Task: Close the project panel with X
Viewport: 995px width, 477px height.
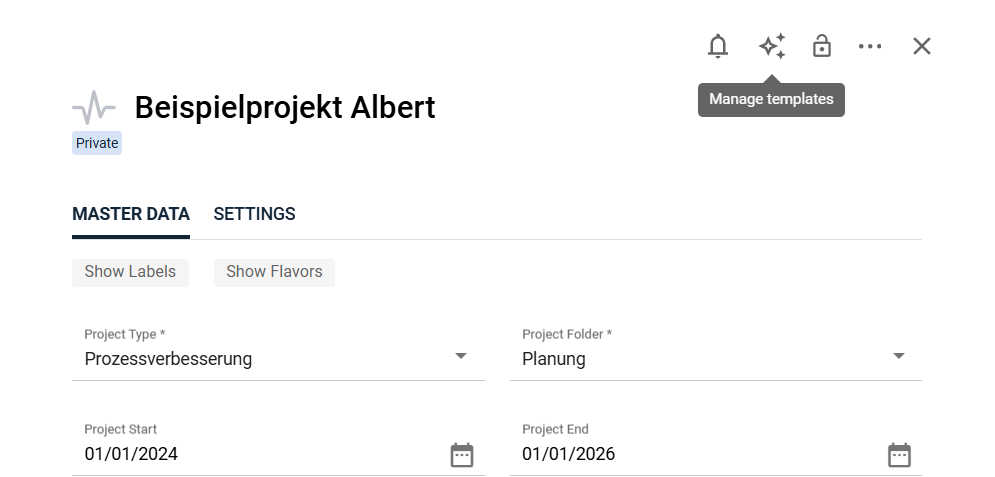Action: coord(921,46)
